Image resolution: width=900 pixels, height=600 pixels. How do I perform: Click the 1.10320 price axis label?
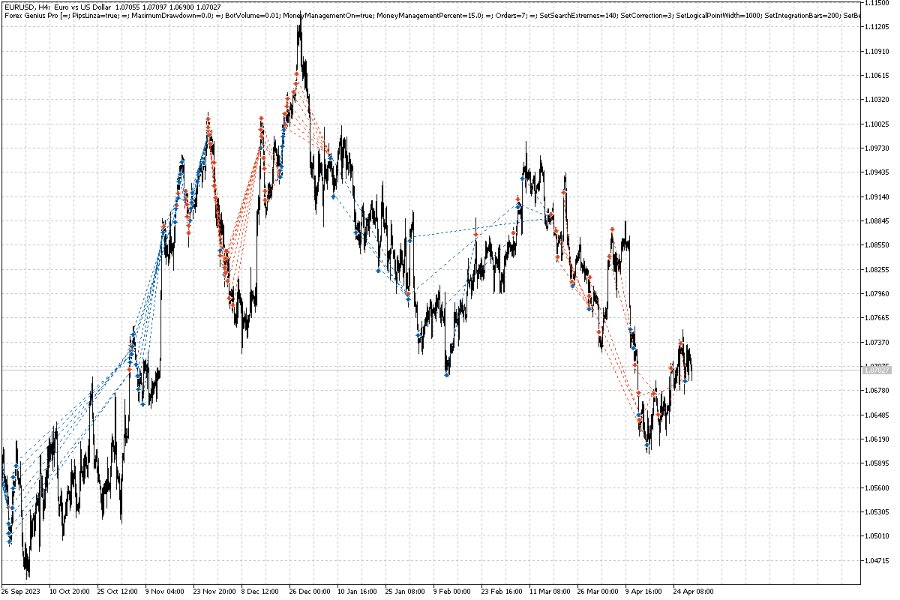876,100
